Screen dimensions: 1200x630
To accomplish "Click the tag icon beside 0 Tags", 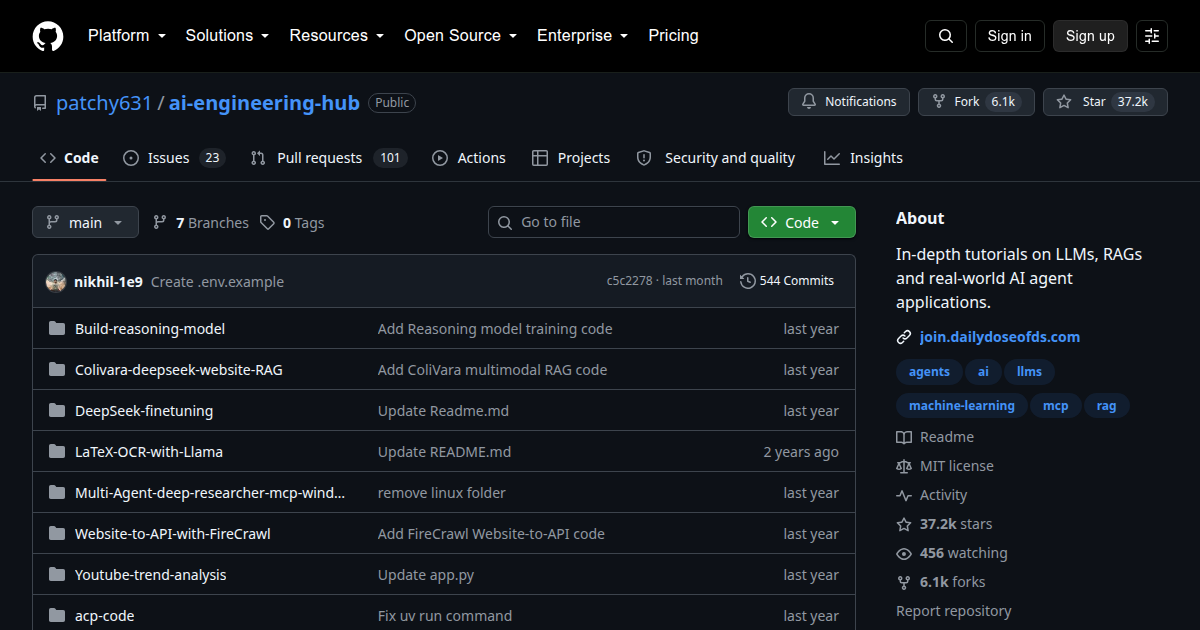I will coord(267,223).
